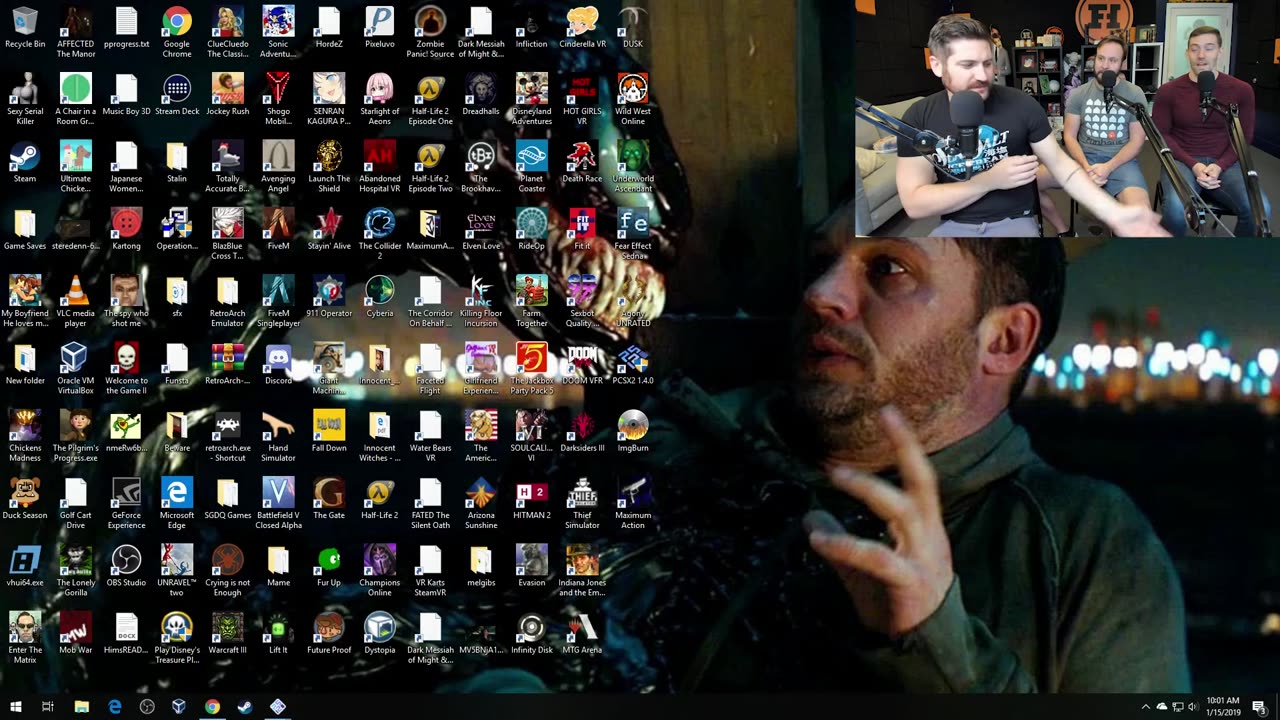Launch Discord from the desktop

(278, 365)
